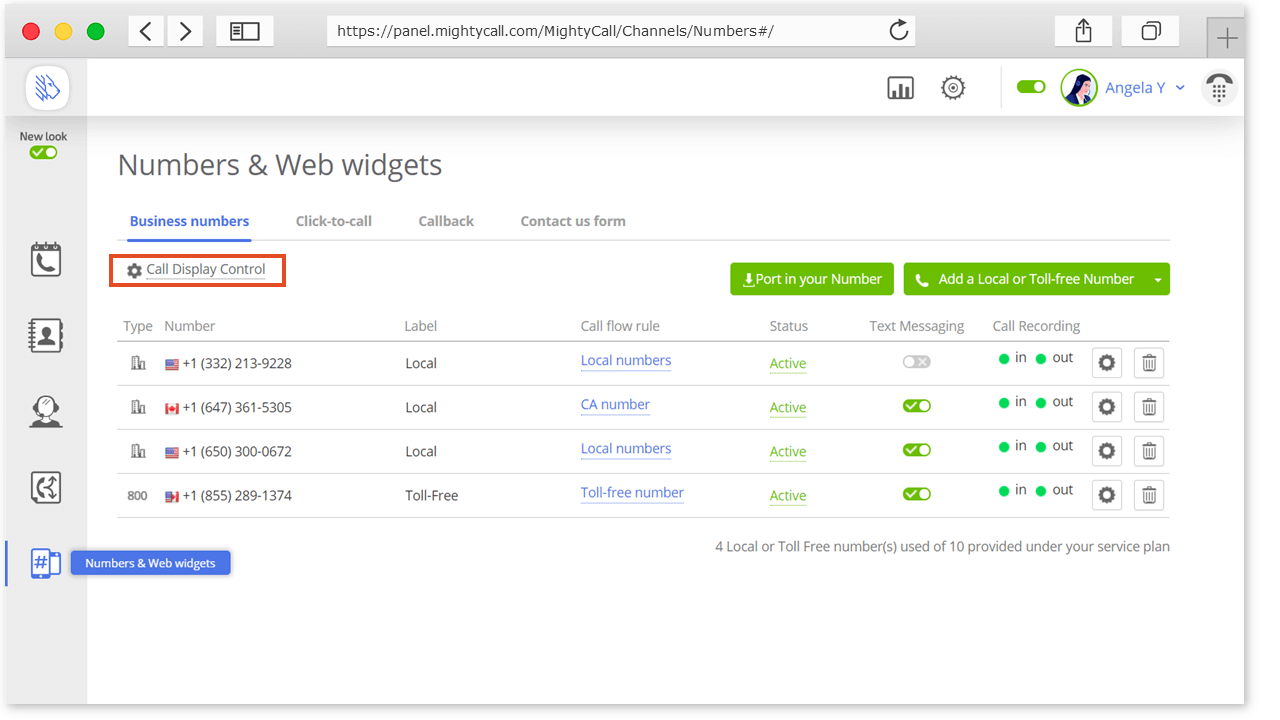Screen dimensions: 1280x720
Task: Go forward with browser forward arrow
Action: click(185, 31)
